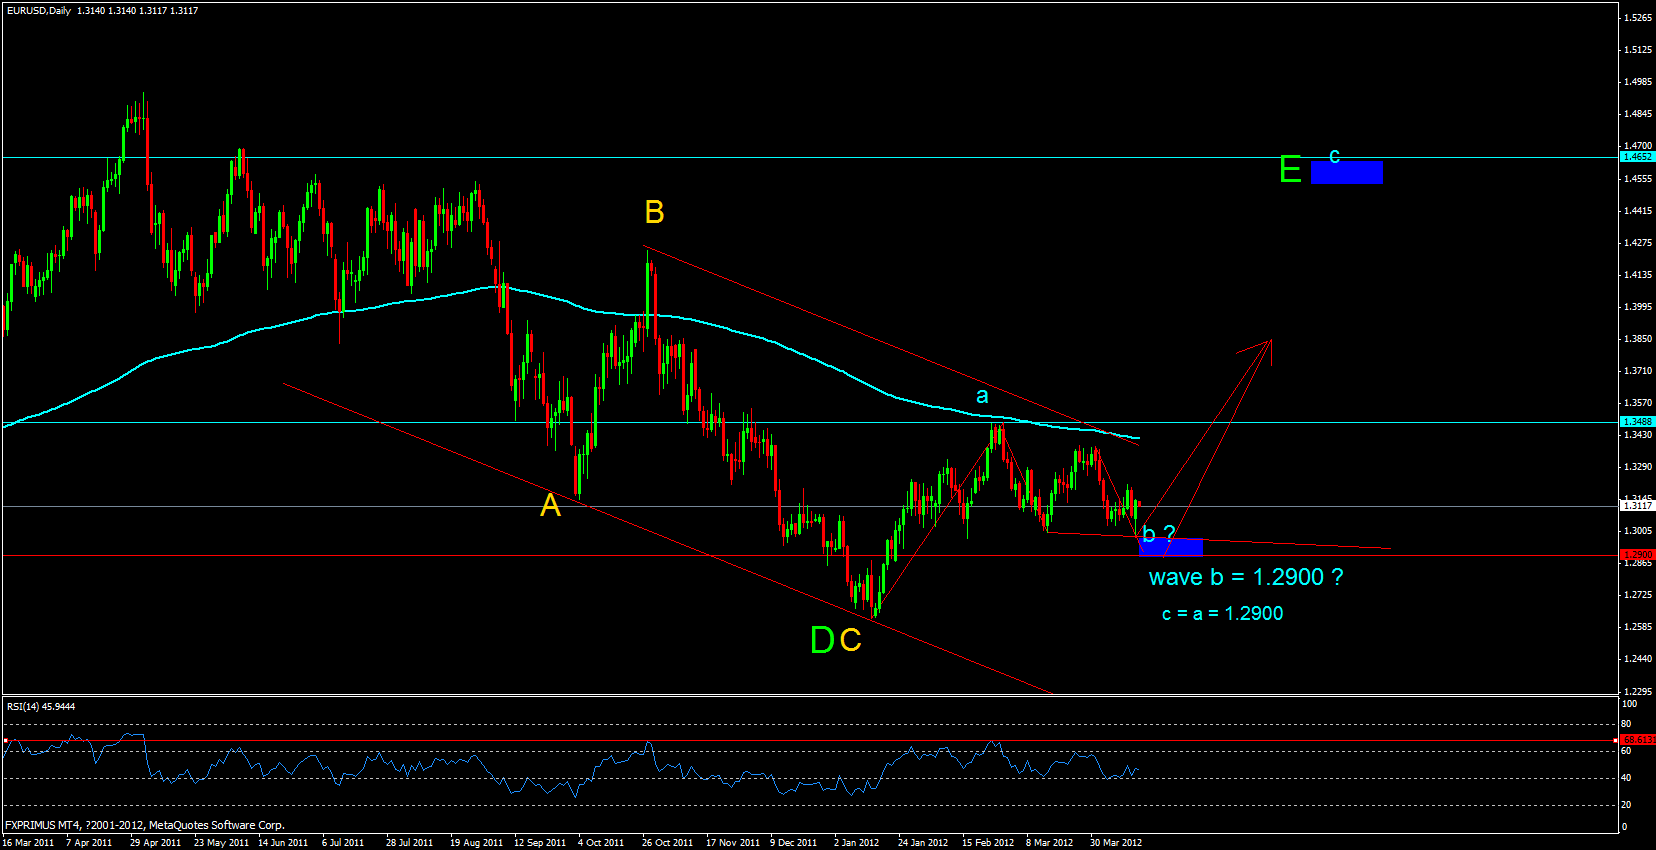Click the red projection arrowhead tip
Screen dimensions: 1656x850
1269,342
